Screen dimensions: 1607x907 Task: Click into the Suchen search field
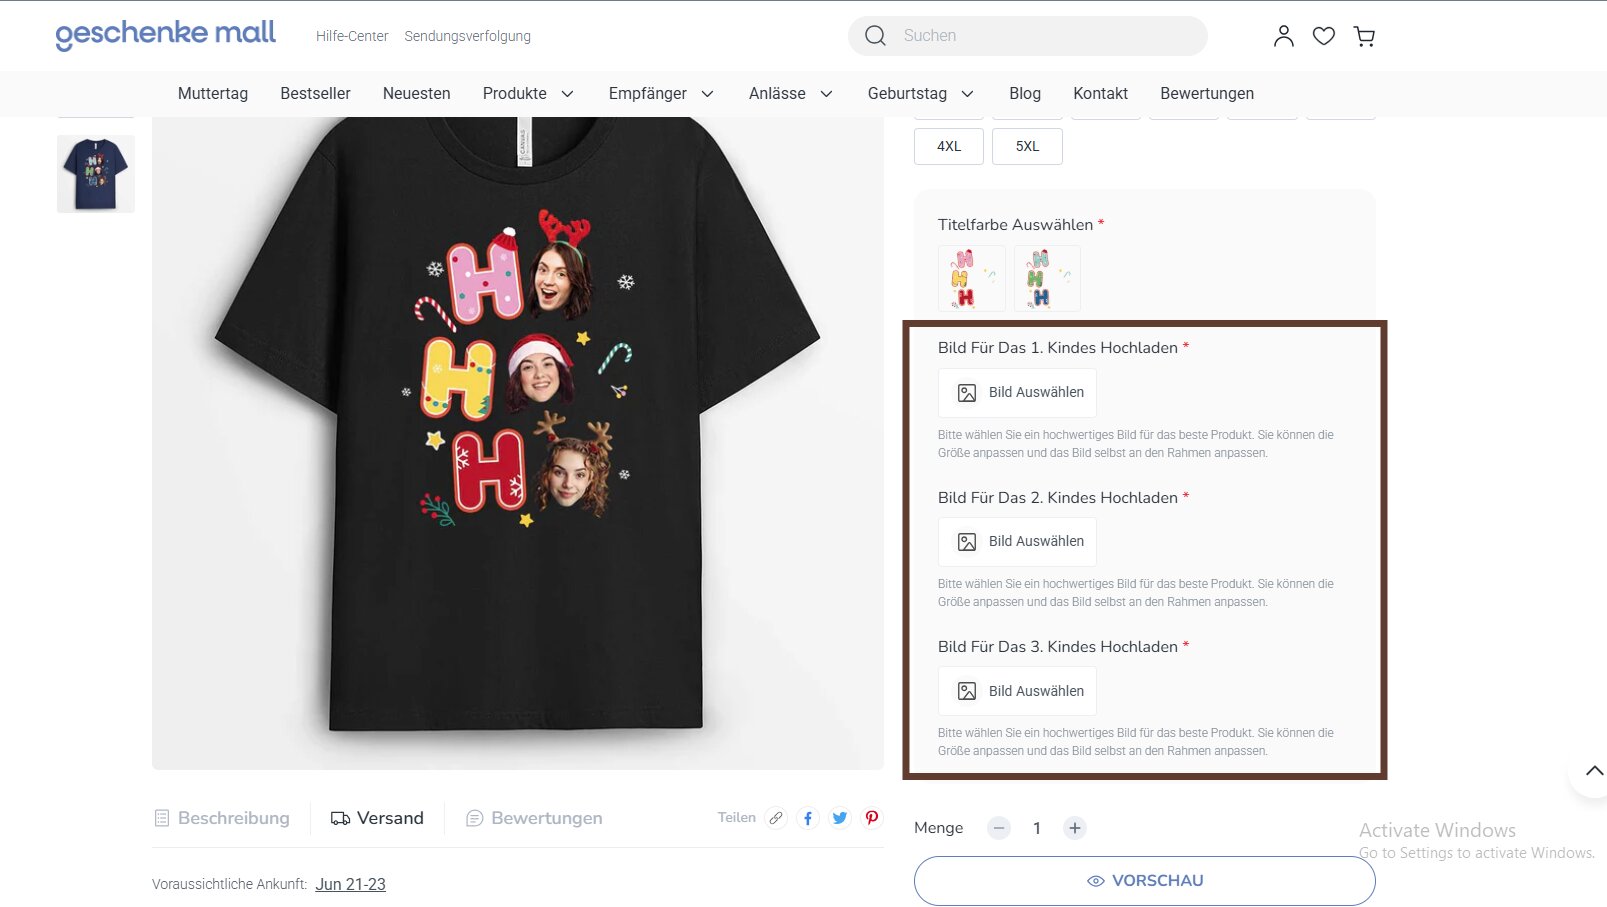tap(1028, 36)
